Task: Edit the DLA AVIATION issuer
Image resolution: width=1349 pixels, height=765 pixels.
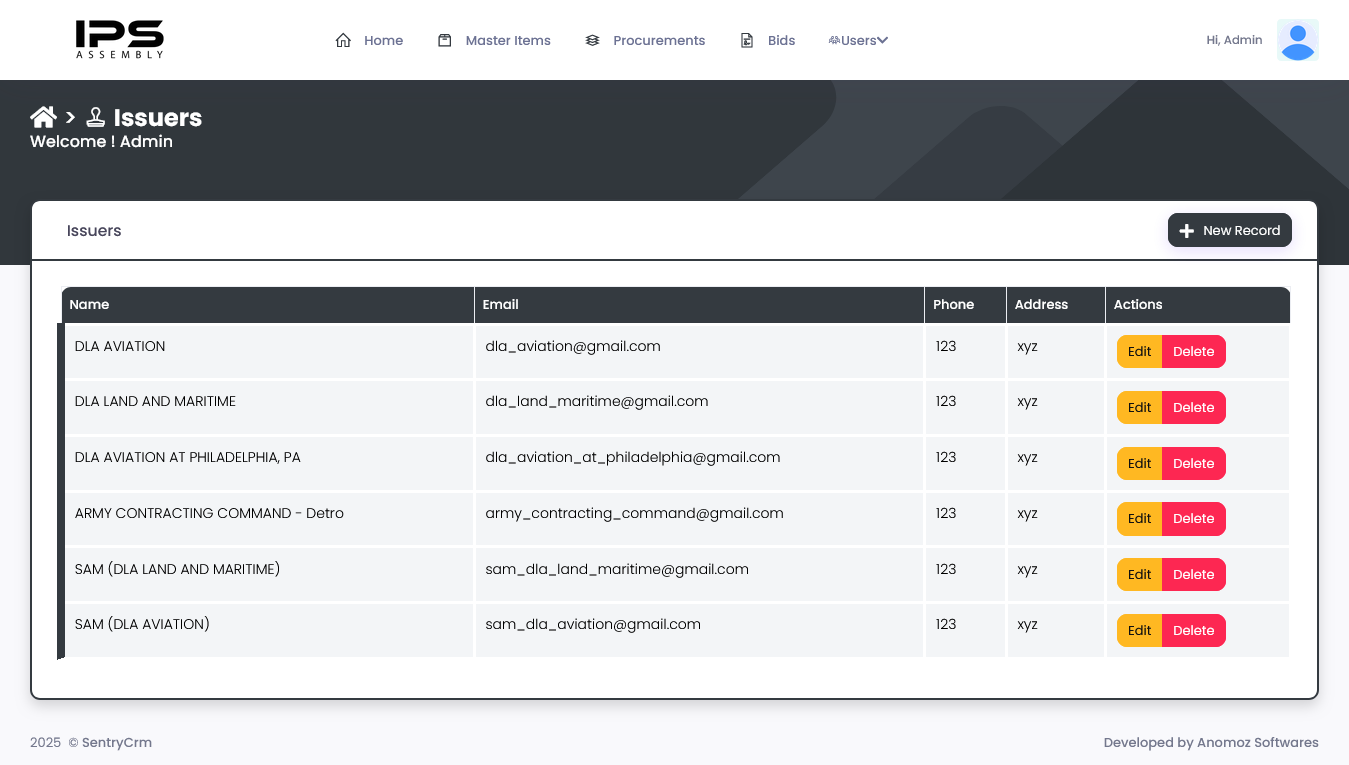Action: pyautogui.click(x=1138, y=351)
